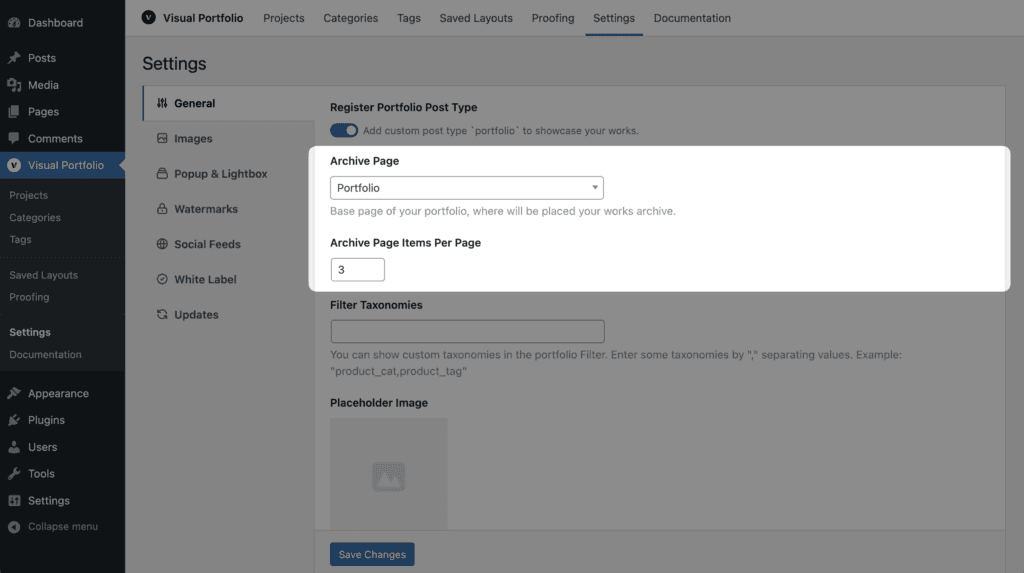Open Watermarks lock icon section
The height and width of the screenshot is (573, 1024).
click(x=162, y=209)
